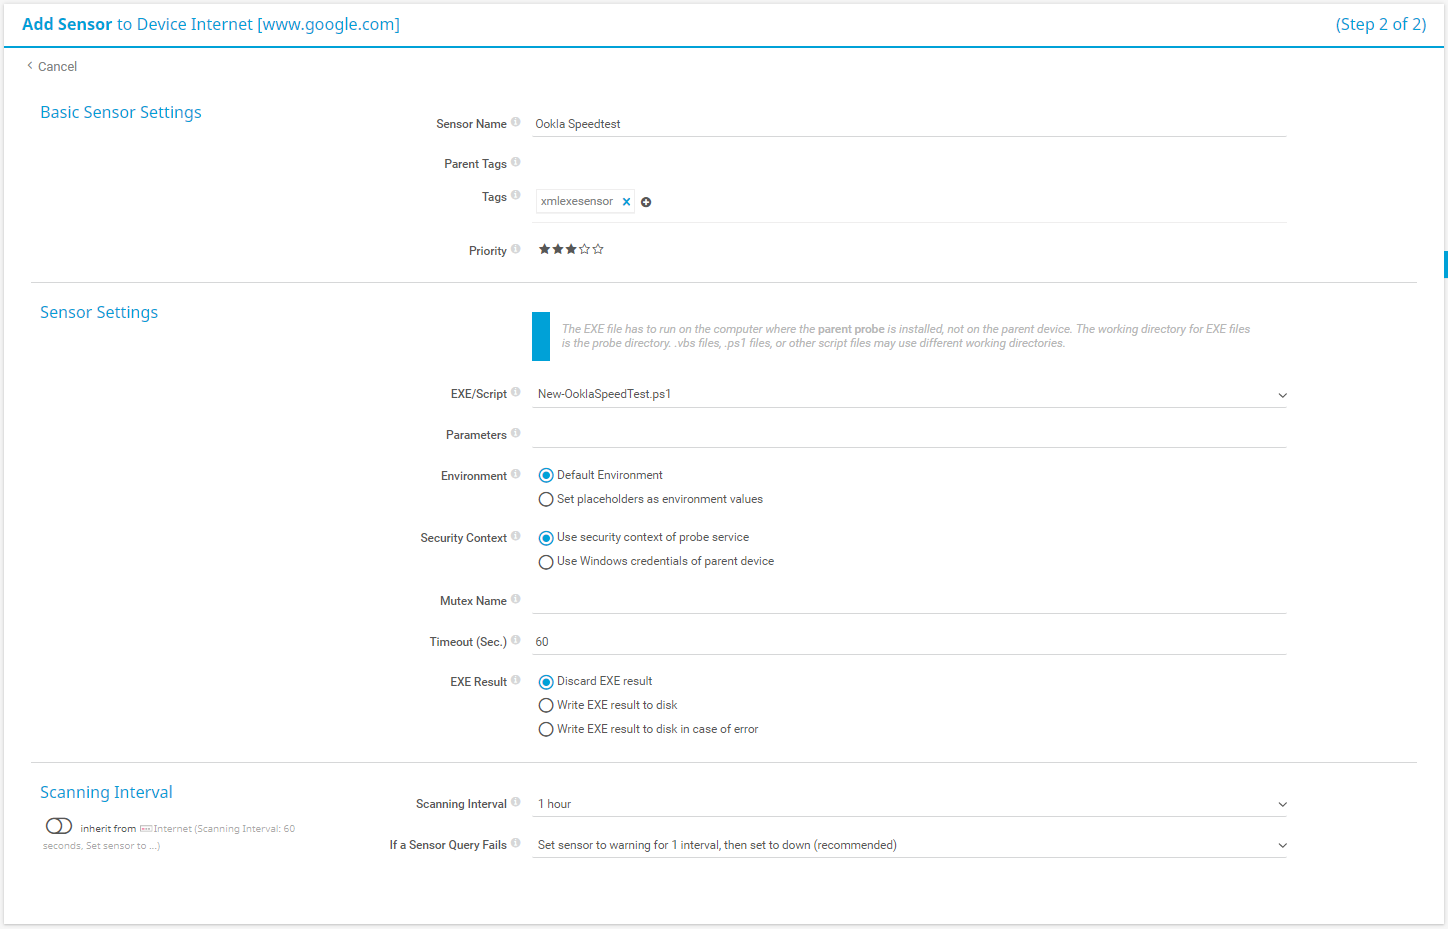Click the Scanning Interval section heading
The height and width of the screenshot is (929, 1448).
(106, 792)
